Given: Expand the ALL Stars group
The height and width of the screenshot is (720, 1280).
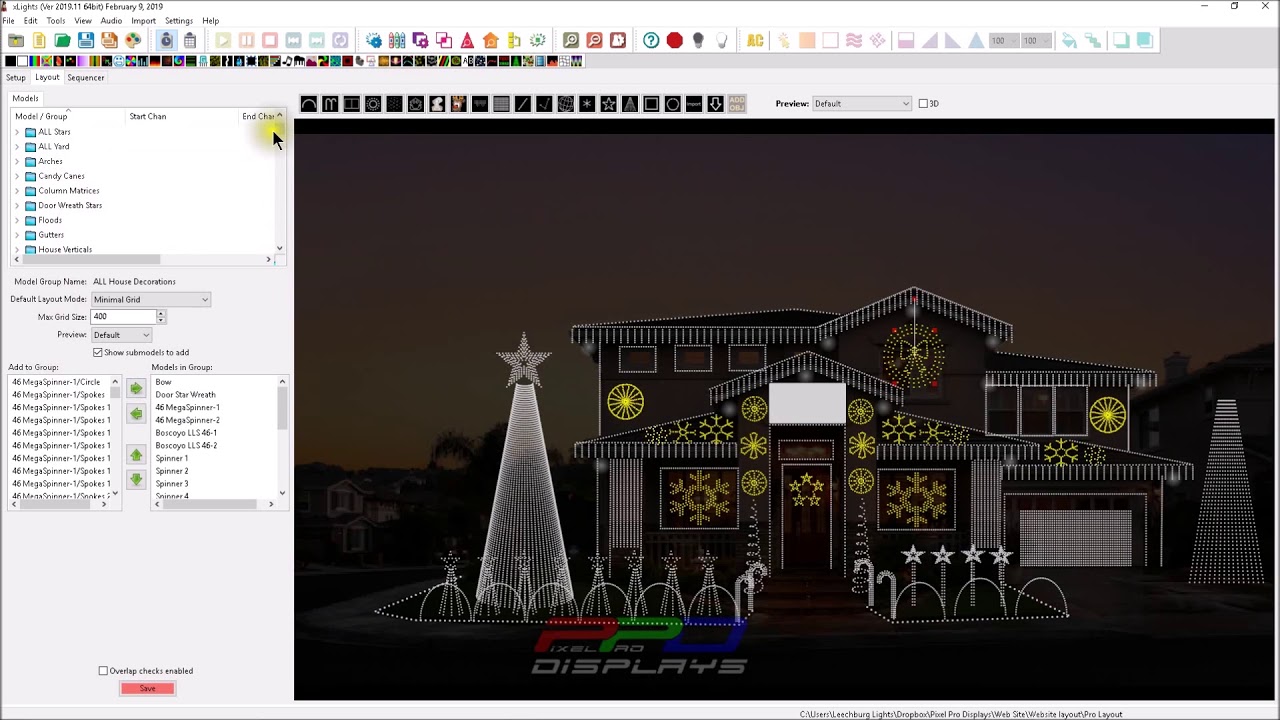Looking at the screenshot, I should point(17,132).
